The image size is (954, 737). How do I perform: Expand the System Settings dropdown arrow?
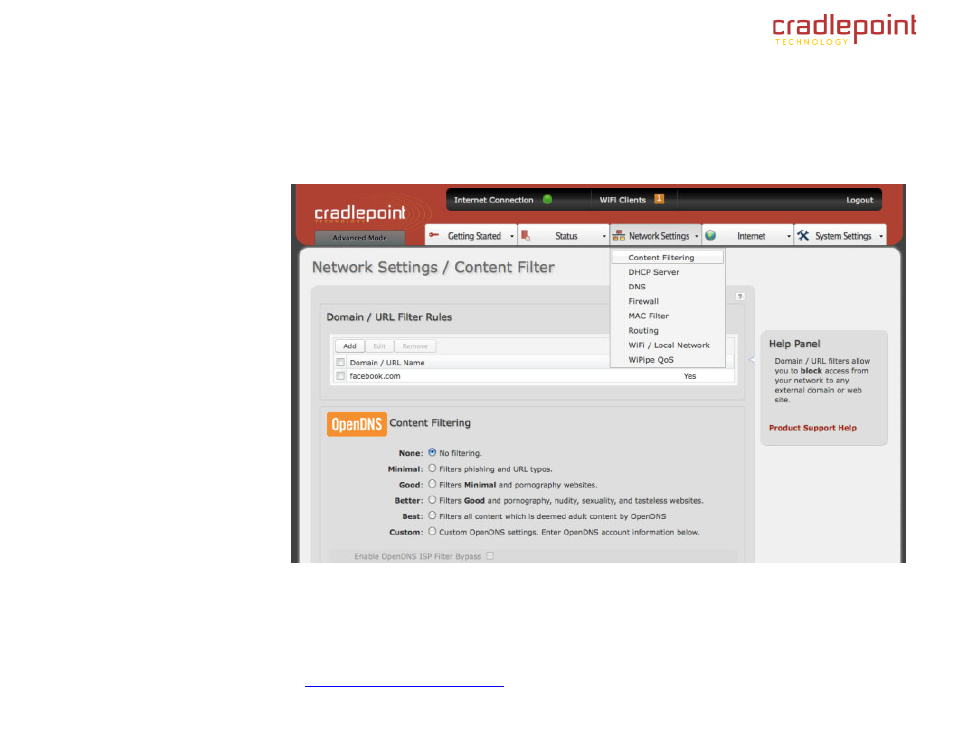881,236
